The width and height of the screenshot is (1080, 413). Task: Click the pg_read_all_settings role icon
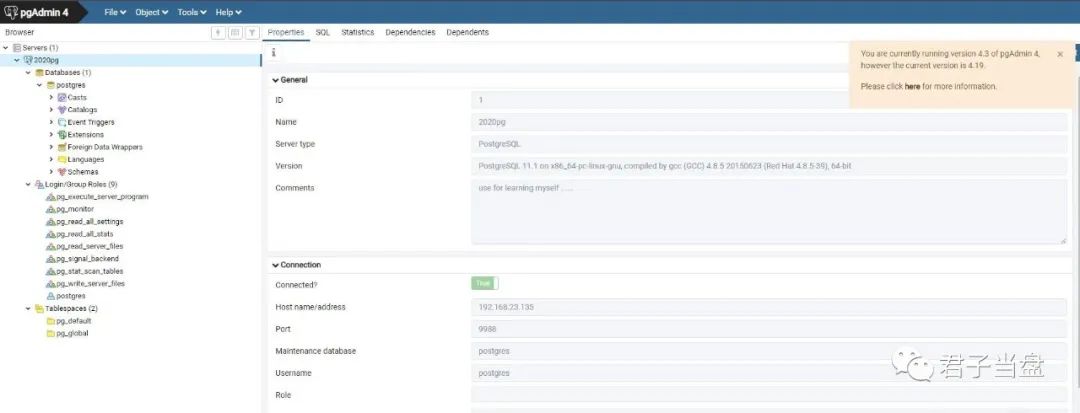pos(50,222)
